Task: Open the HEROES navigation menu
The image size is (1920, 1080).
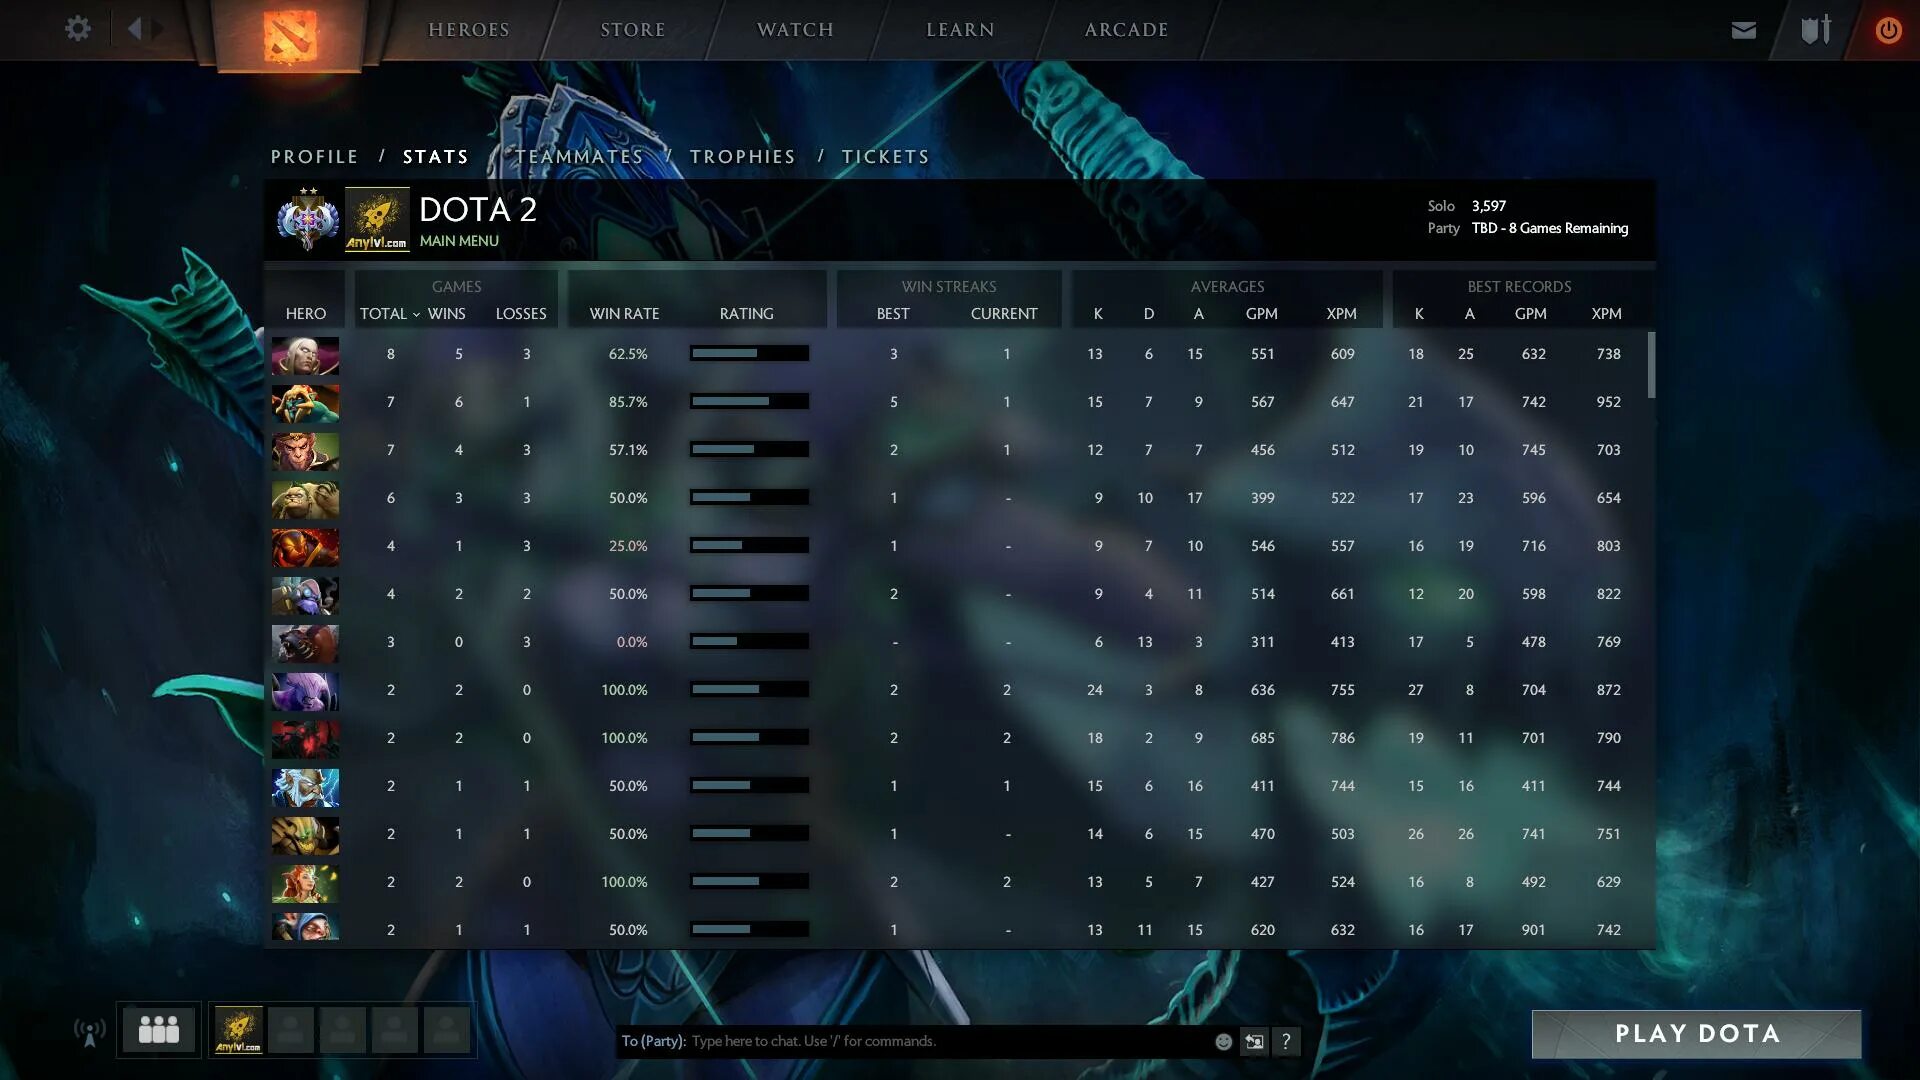Action: [467, 28]
